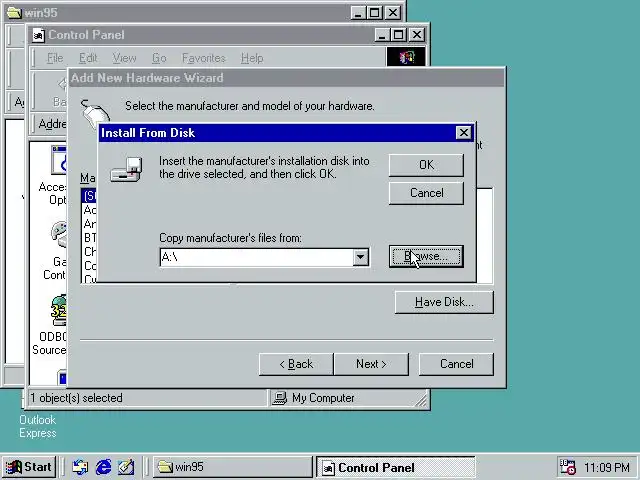Click OK in Install From Disk dialog
Image resolution: width=640 pixels, height=480 pixels.
[426, 165]
